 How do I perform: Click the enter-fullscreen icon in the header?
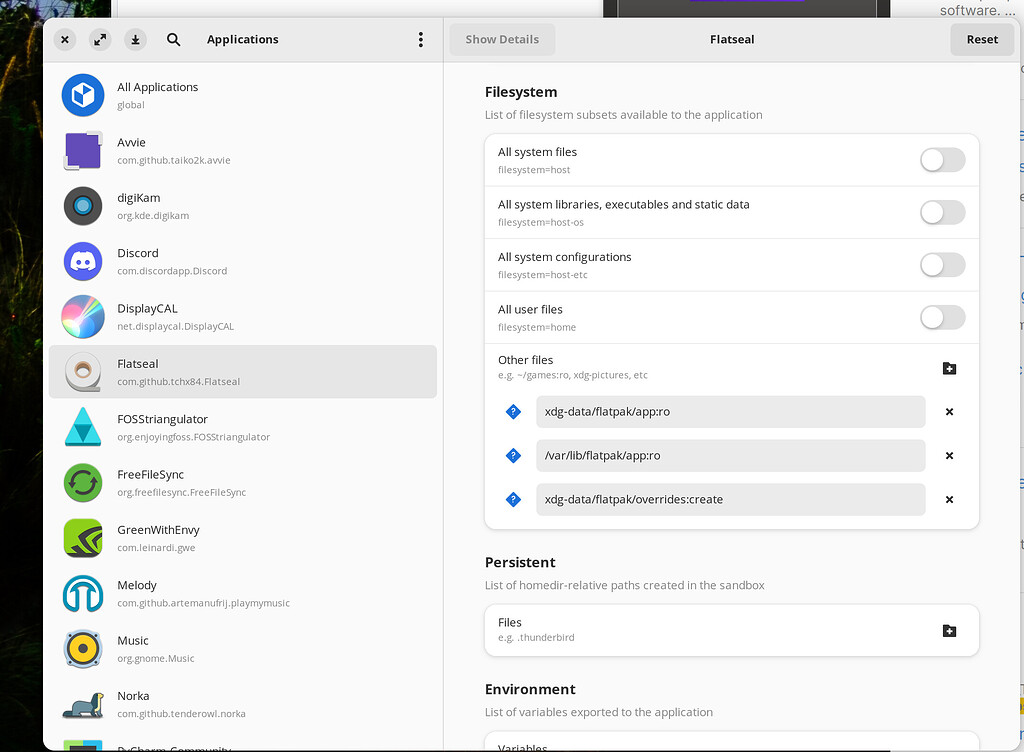pyautogui.click(x=100, y=39)
